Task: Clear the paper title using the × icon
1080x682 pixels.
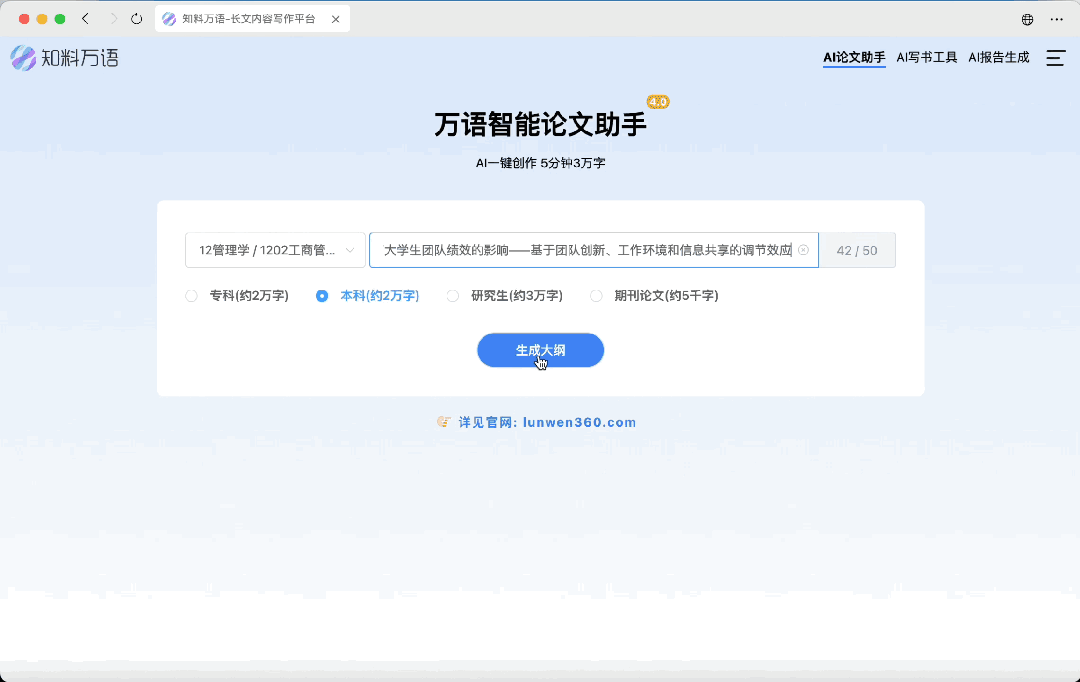Action: [x=805, y=250]
